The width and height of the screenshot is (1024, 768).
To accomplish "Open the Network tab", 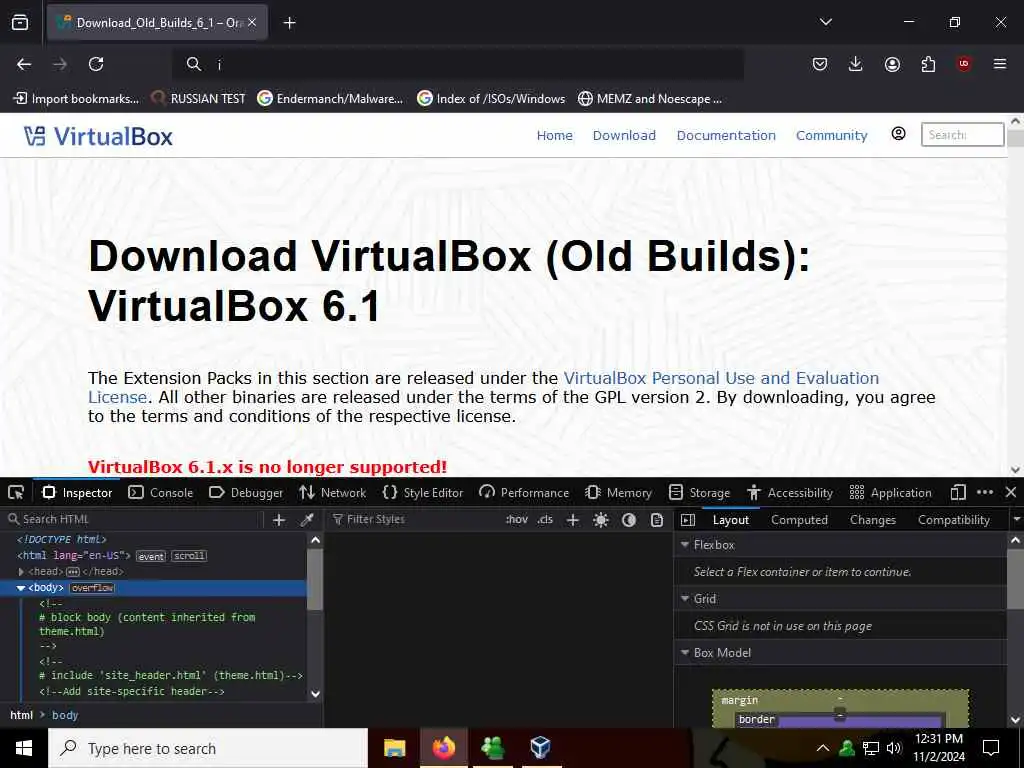I will (332, 492).
